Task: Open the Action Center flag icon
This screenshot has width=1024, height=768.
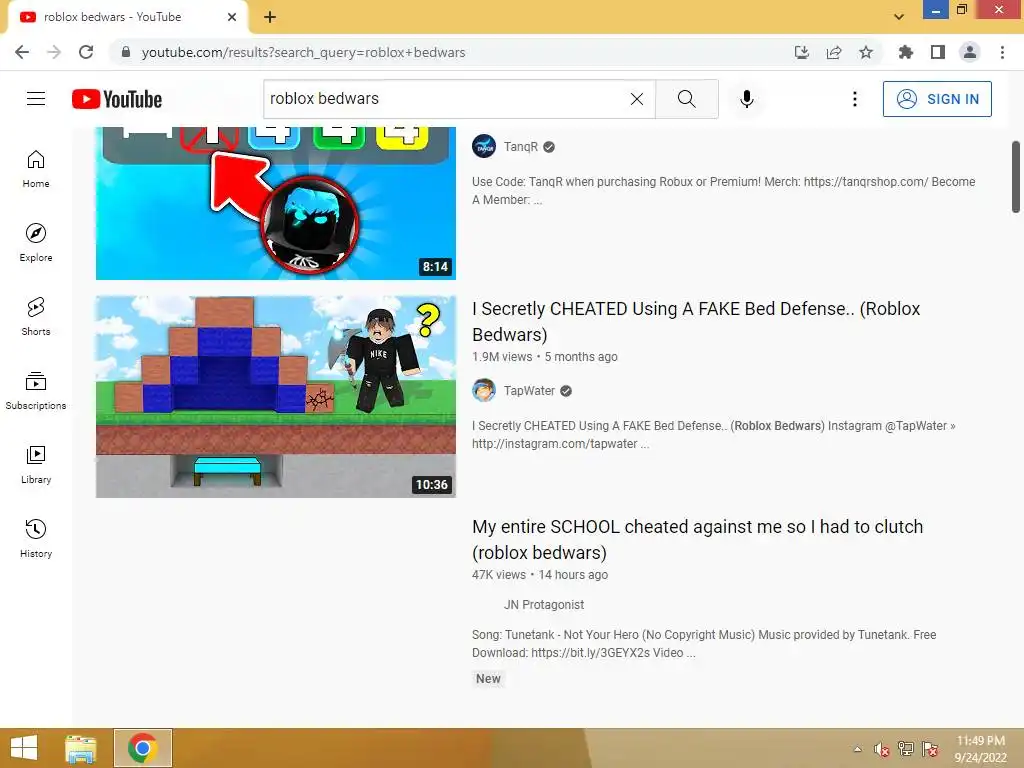Action: coord(930,749)
